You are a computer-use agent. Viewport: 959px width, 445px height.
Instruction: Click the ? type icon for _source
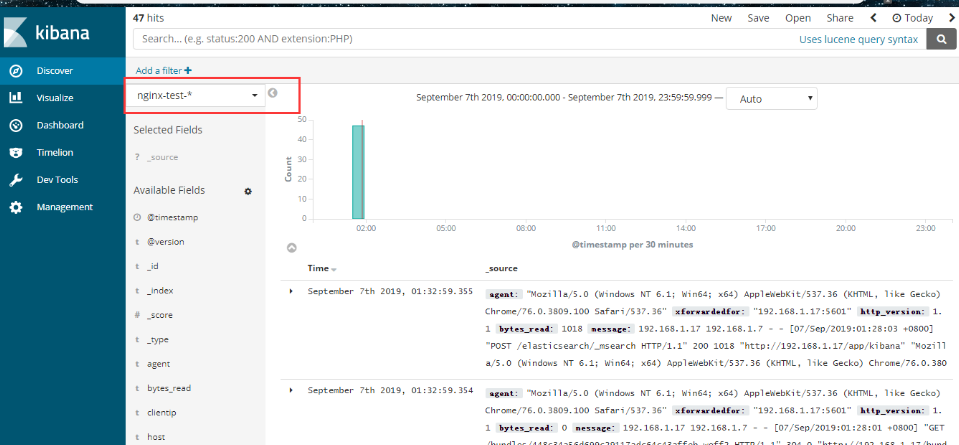pos(137,158)
